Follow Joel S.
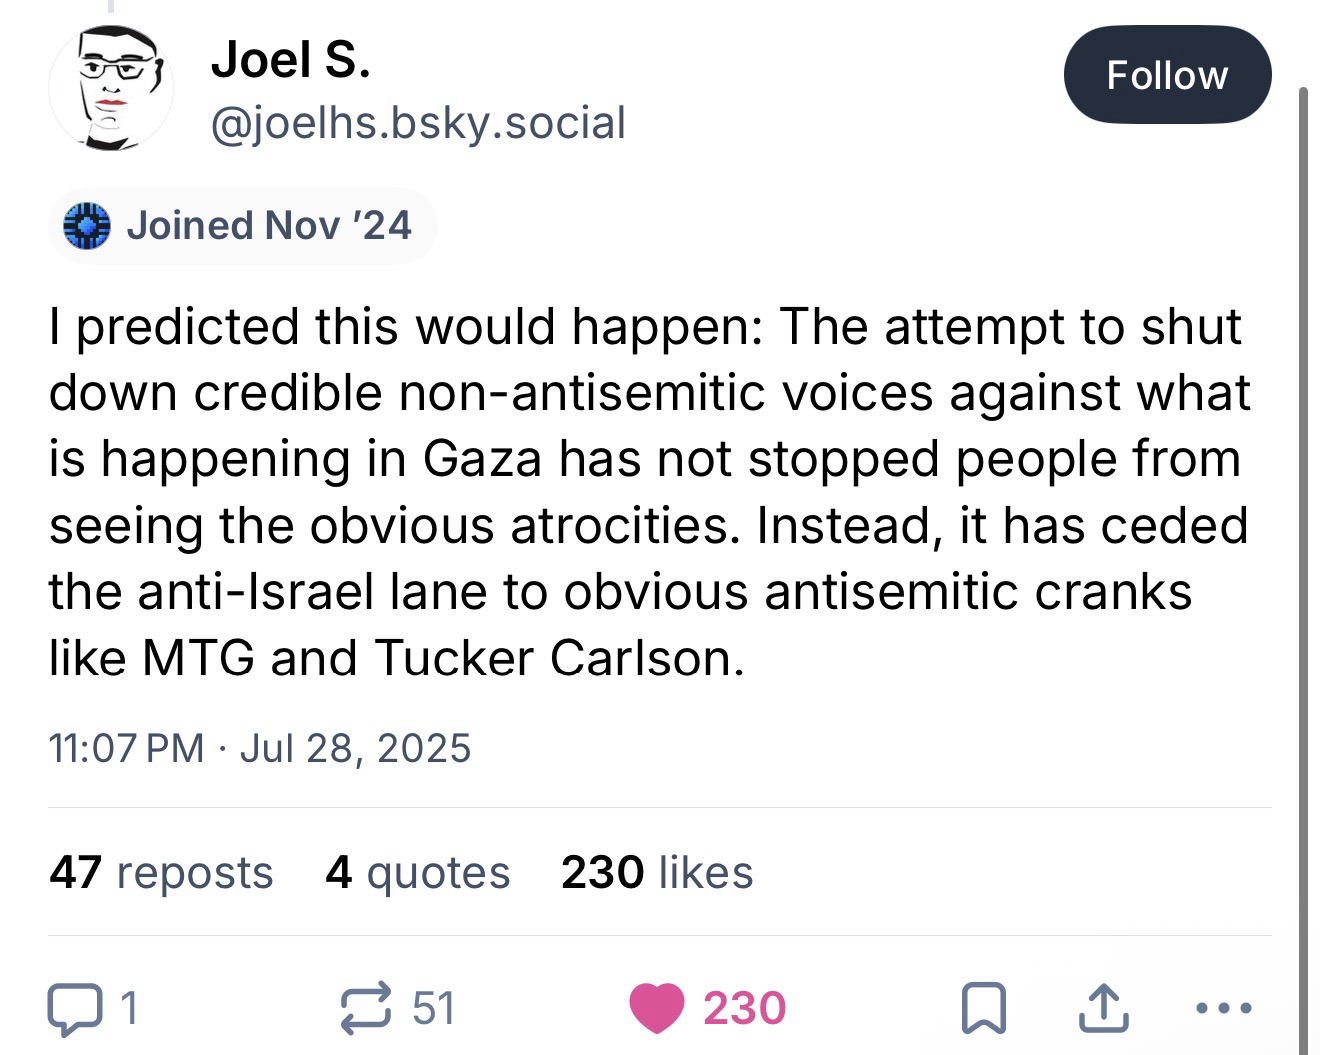The width and height of the screenshot is (1320, 1055). (x=1167, y=75)
